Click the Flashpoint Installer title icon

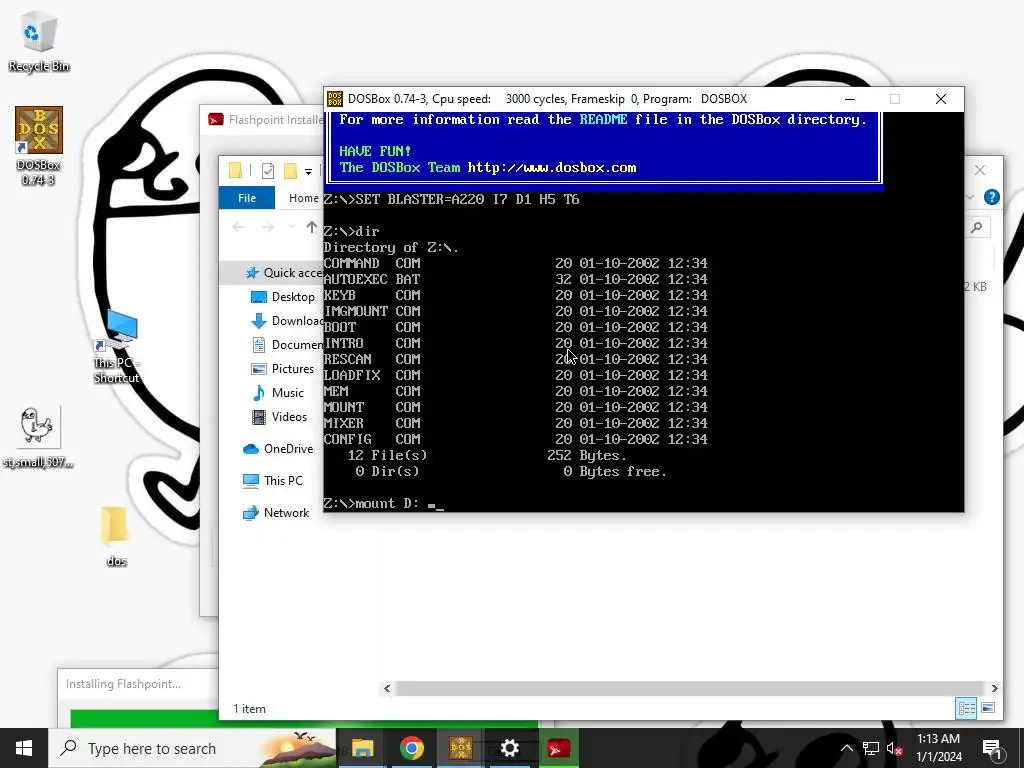(216, 120)
